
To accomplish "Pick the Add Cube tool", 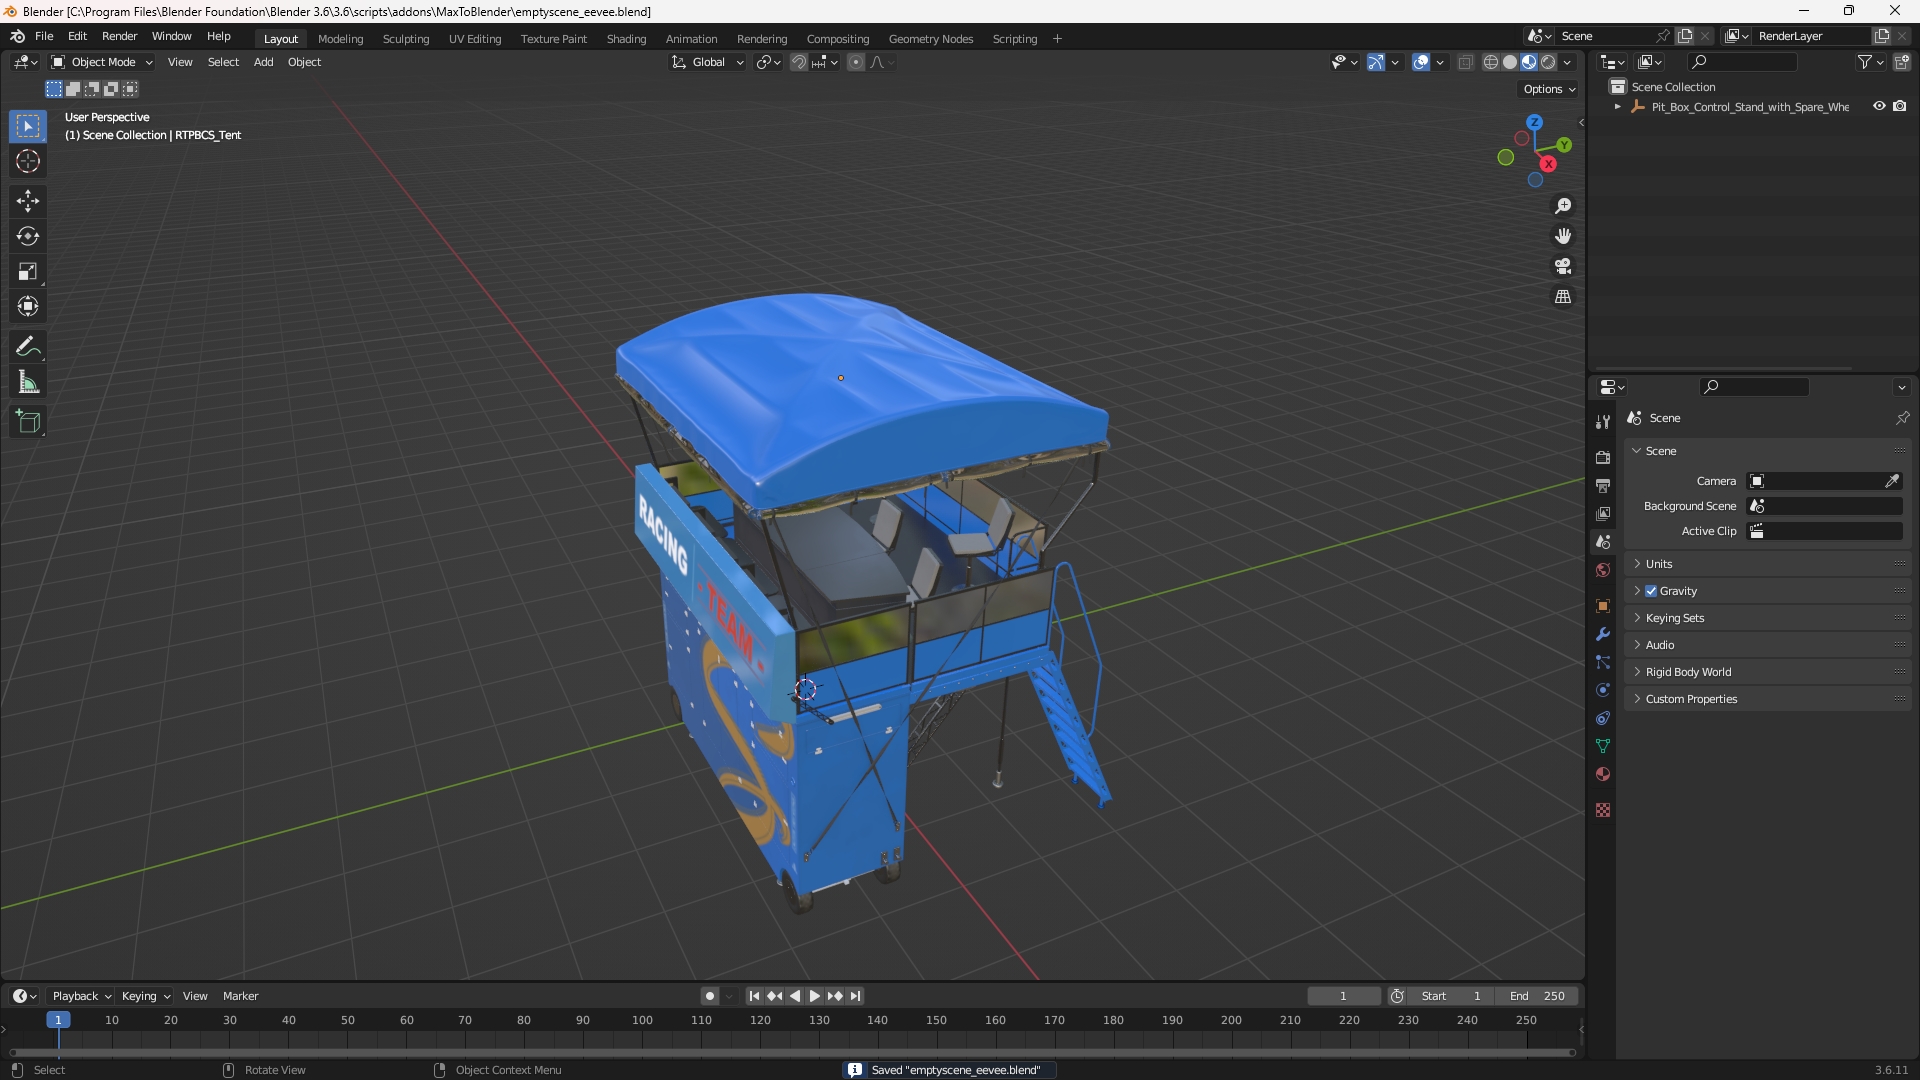I will pos(28,422).
